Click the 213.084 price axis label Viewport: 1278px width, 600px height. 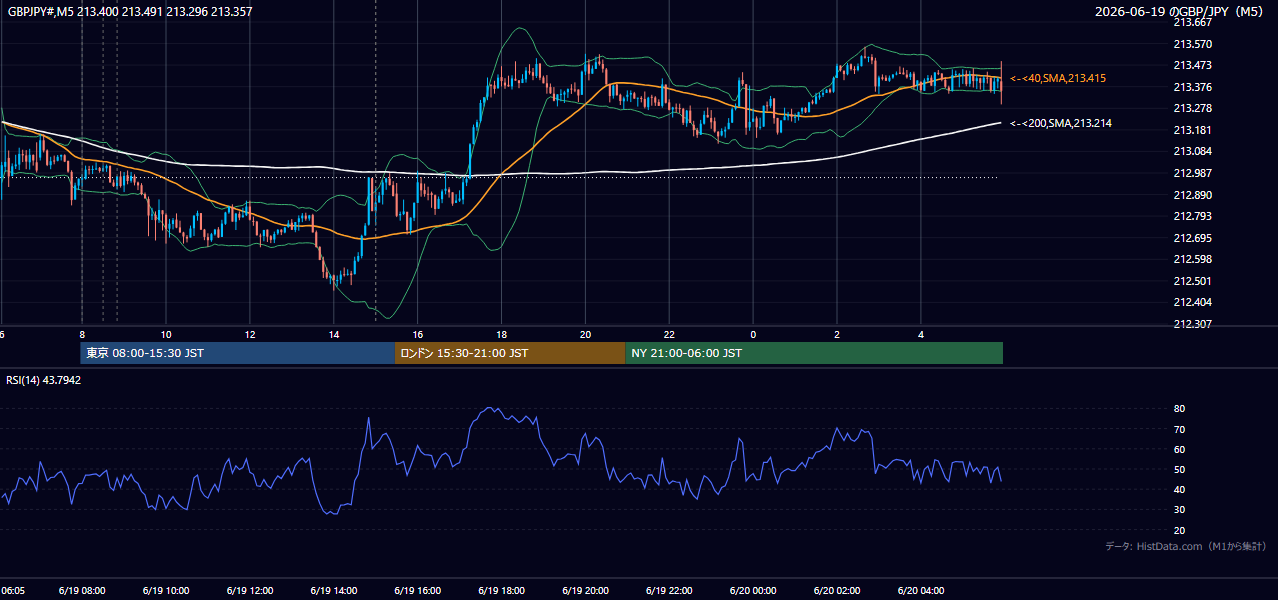[1192, 151]
